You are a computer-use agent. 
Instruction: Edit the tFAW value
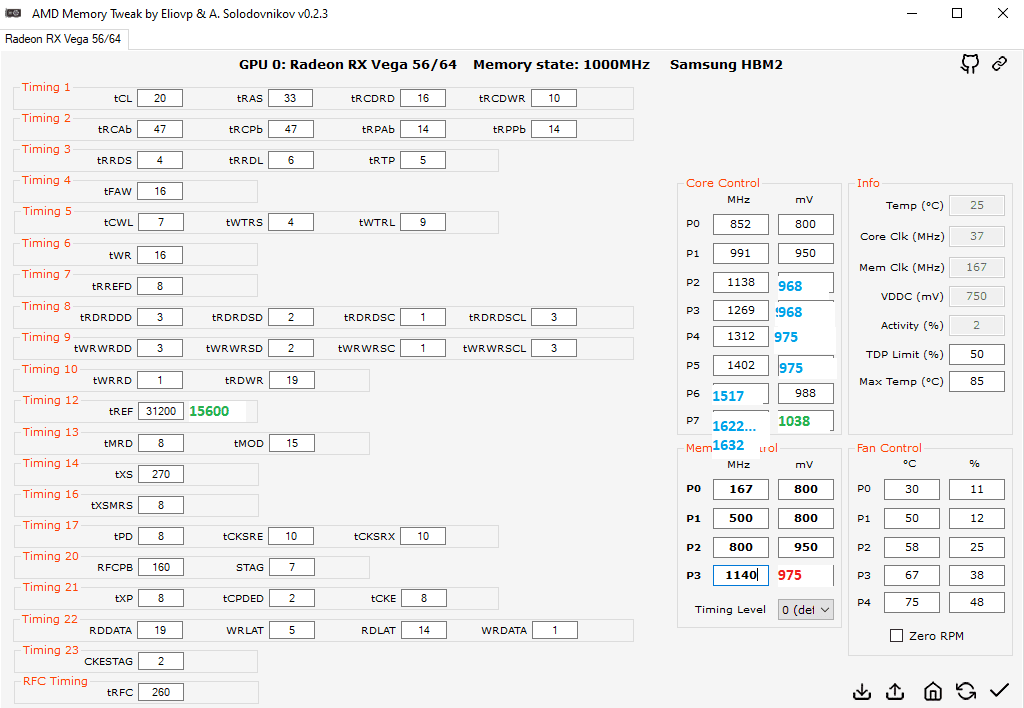pyautogui.click(x=160, y=191)
